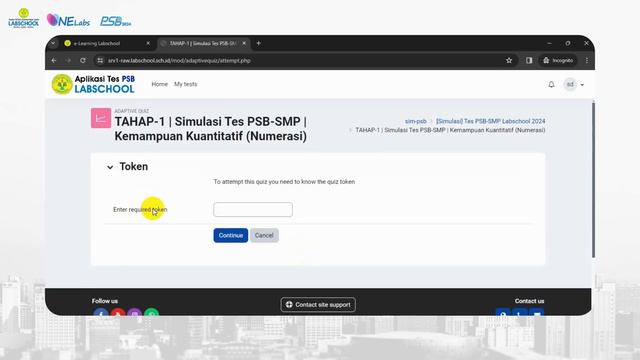Click Contact site support button
This screenshot has width=640, height=360.
(x=318, y=304)
